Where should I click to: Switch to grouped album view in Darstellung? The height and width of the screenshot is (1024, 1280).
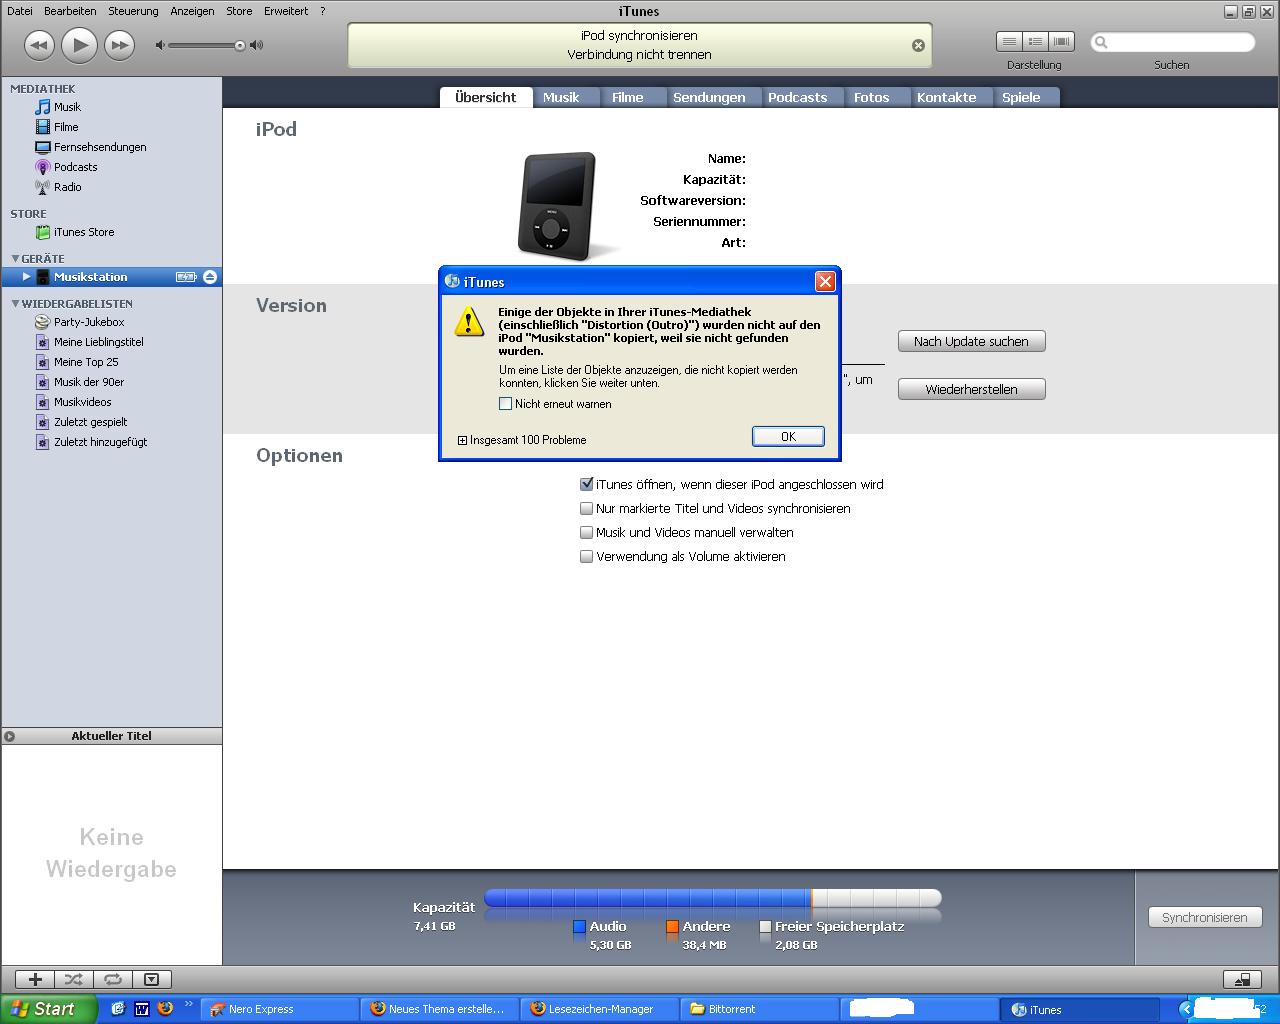(1035, 41)
